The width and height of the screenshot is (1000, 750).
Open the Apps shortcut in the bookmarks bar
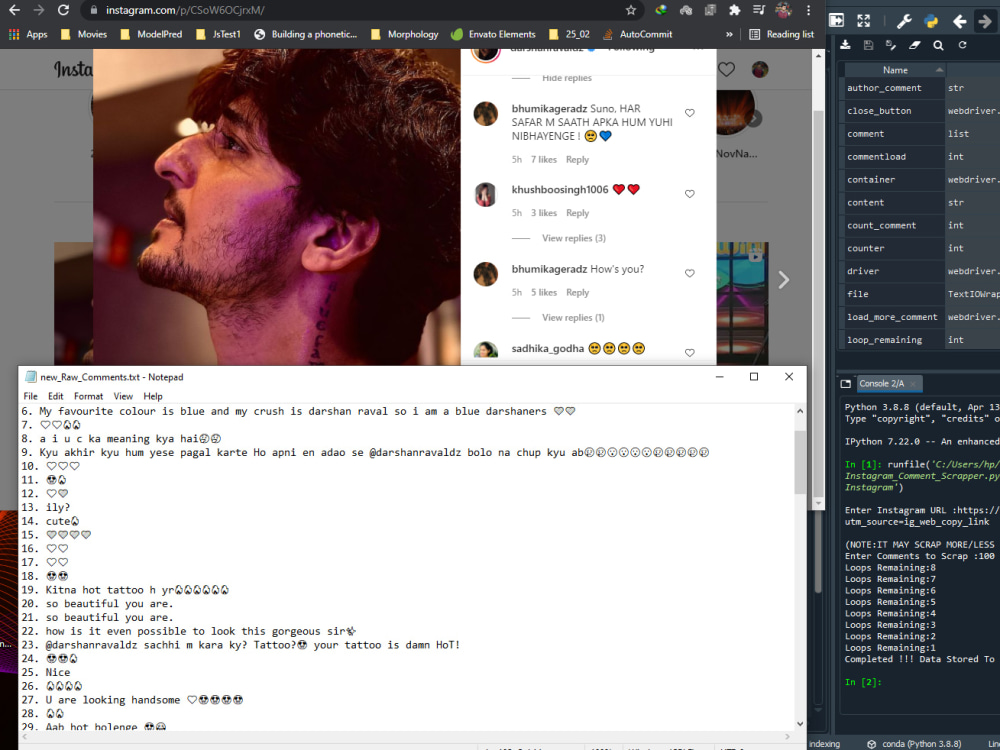tap(28, 34)
